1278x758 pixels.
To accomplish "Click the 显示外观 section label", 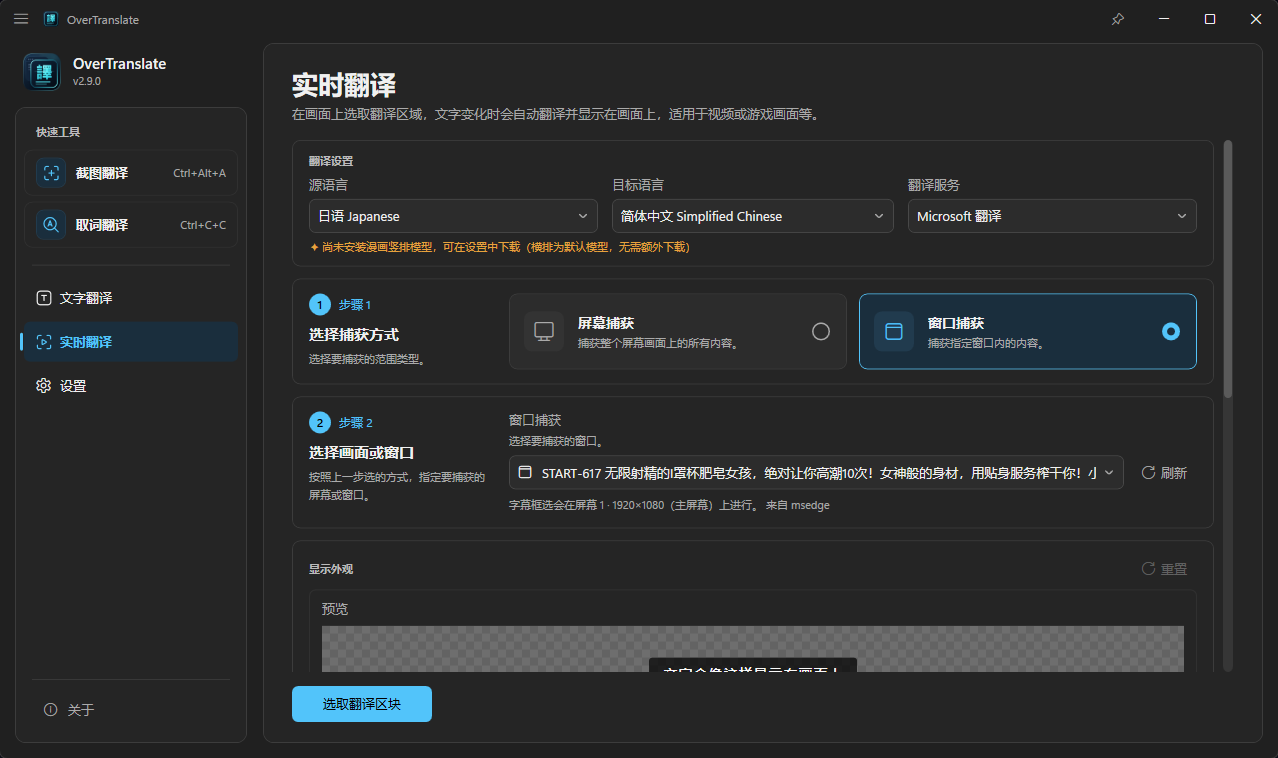I will click(x=331, y=569).
